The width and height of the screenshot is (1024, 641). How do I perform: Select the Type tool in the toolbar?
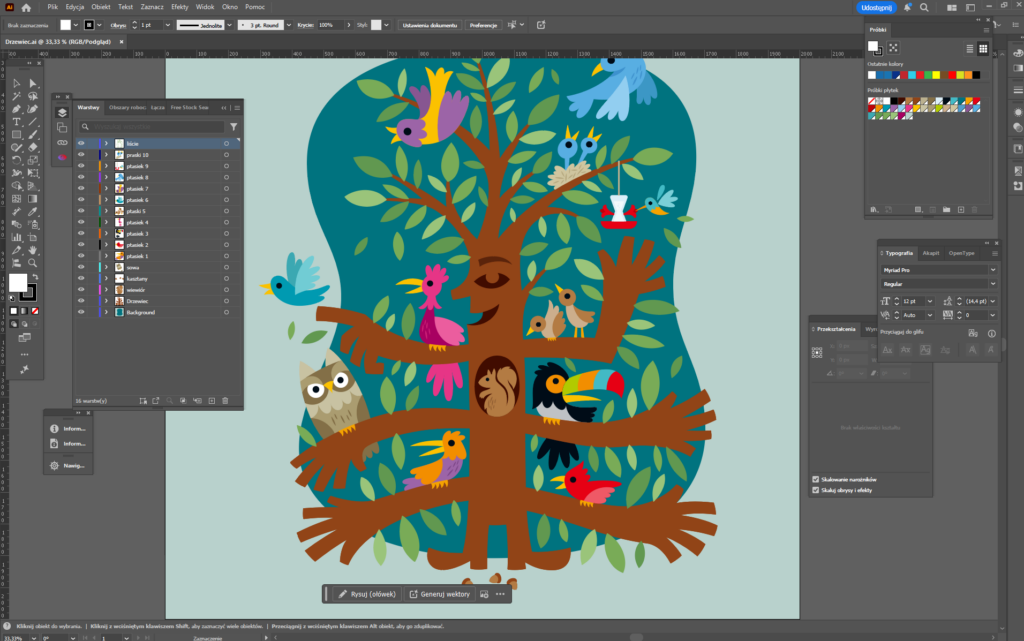pos(17,122)
